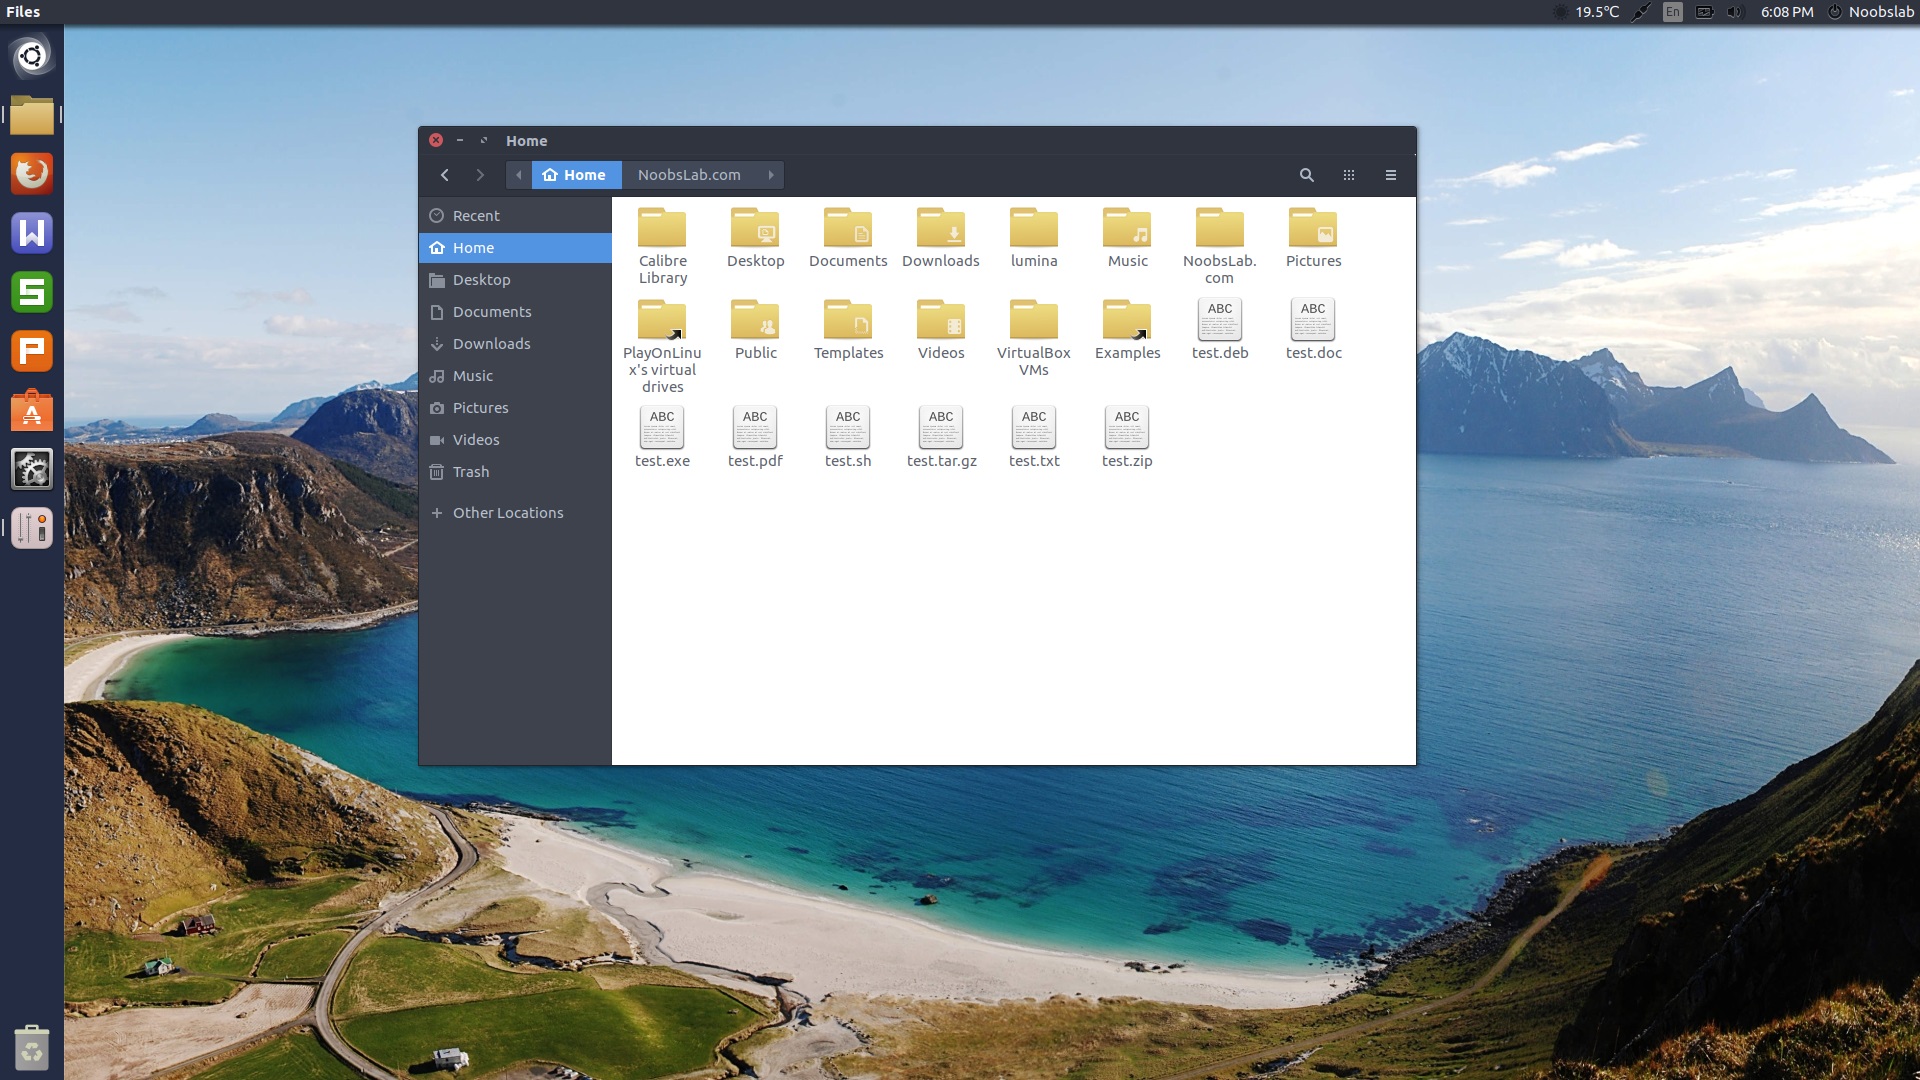Open WPS Spreadsheets from the launcher
This screenshot has height=1080, width=1920.
(32, 293)
